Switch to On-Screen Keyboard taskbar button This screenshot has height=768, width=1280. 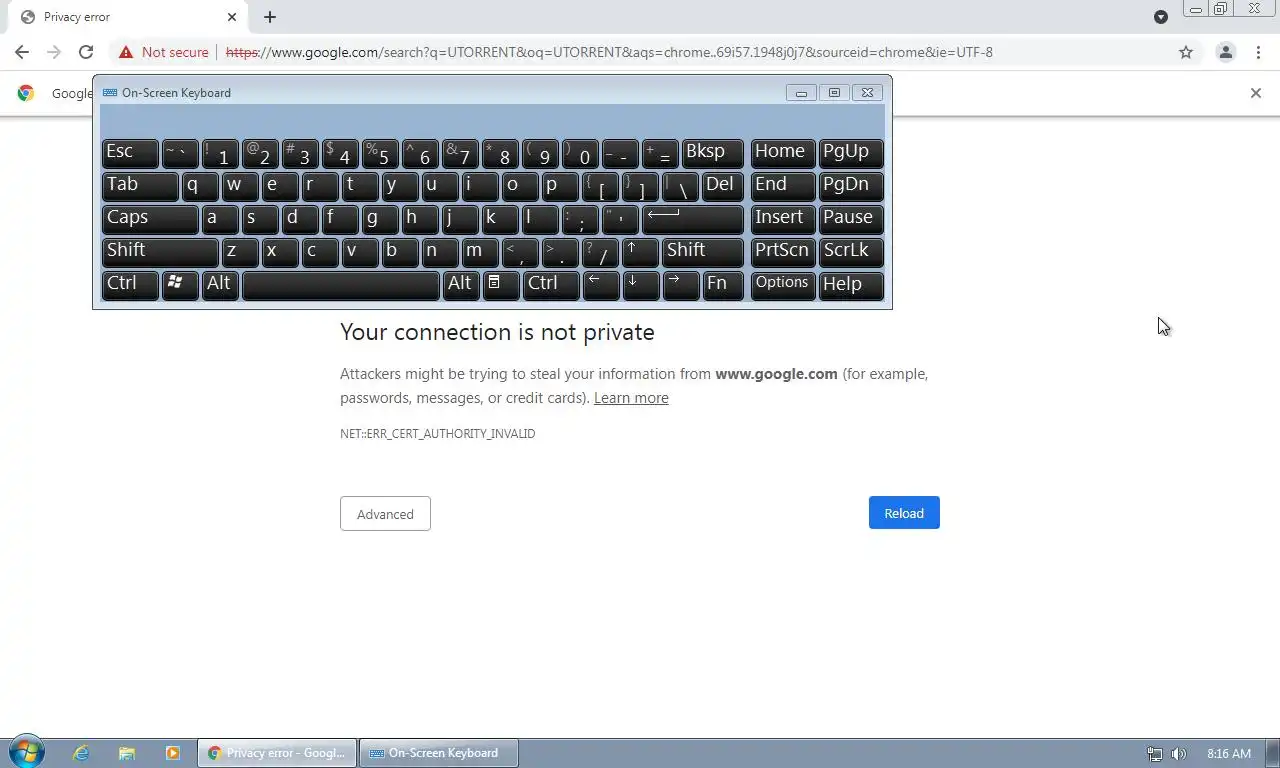[x=439, y=753]
